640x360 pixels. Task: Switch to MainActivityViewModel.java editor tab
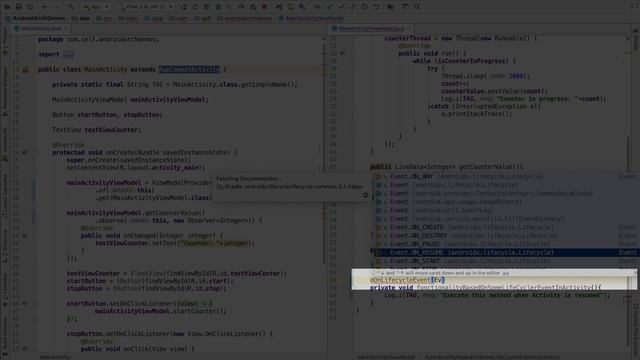tap(371, 29)
